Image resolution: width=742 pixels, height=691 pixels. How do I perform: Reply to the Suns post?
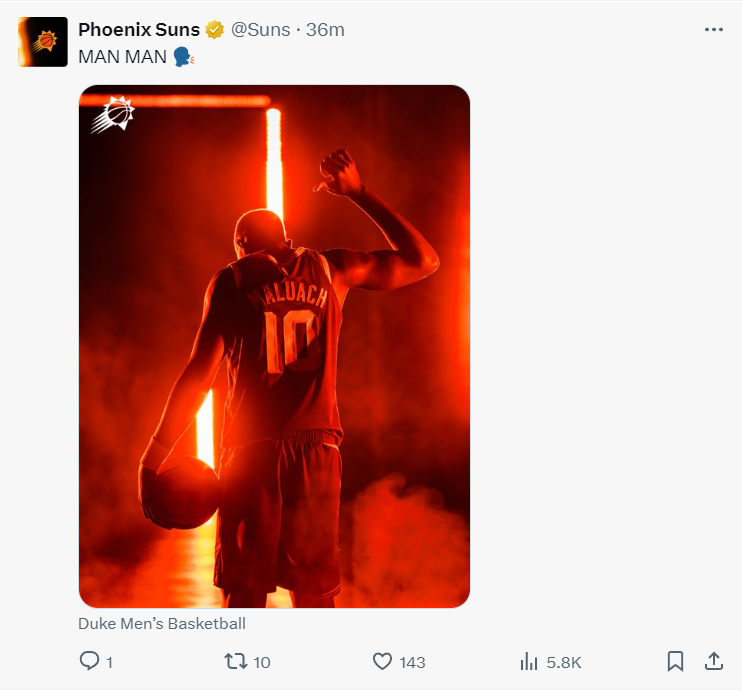pos(88,661)
